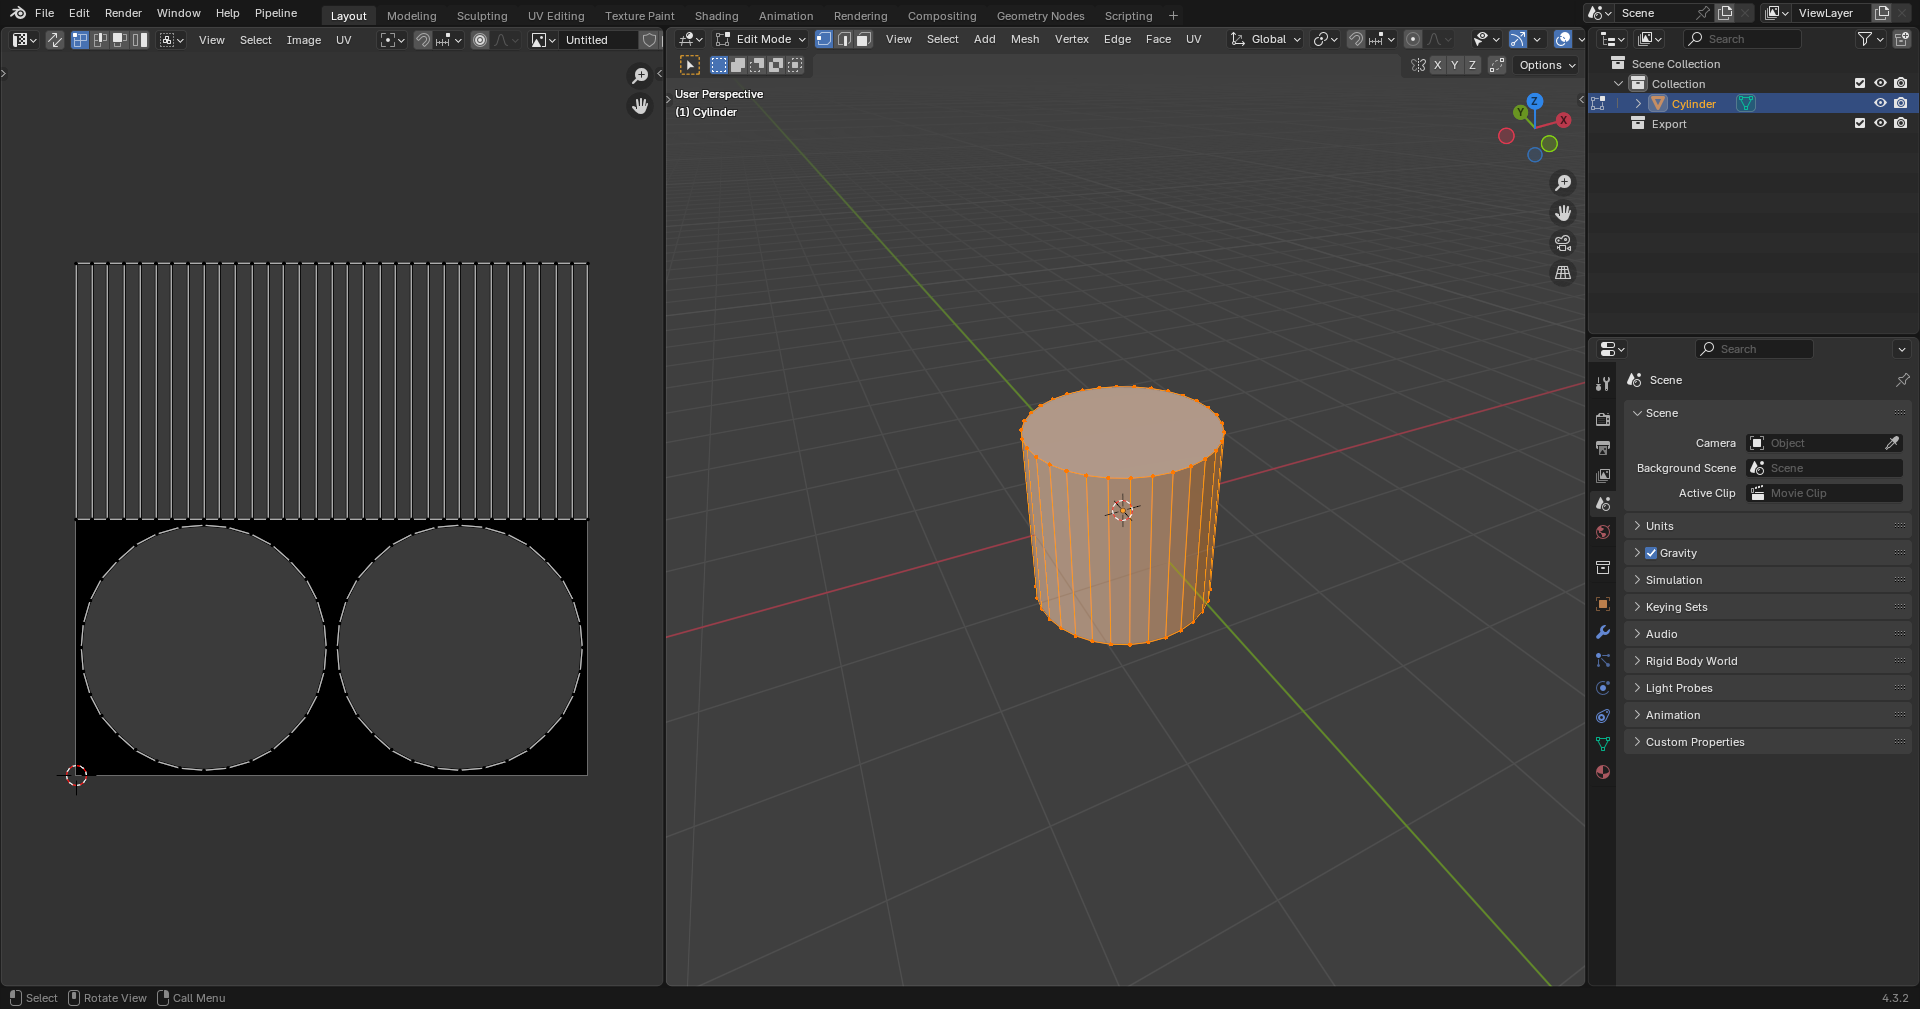This screenshot has width=1920, height=1009.
Task: Disable Gravity in Scene properties
Action: click(1651, 553)
